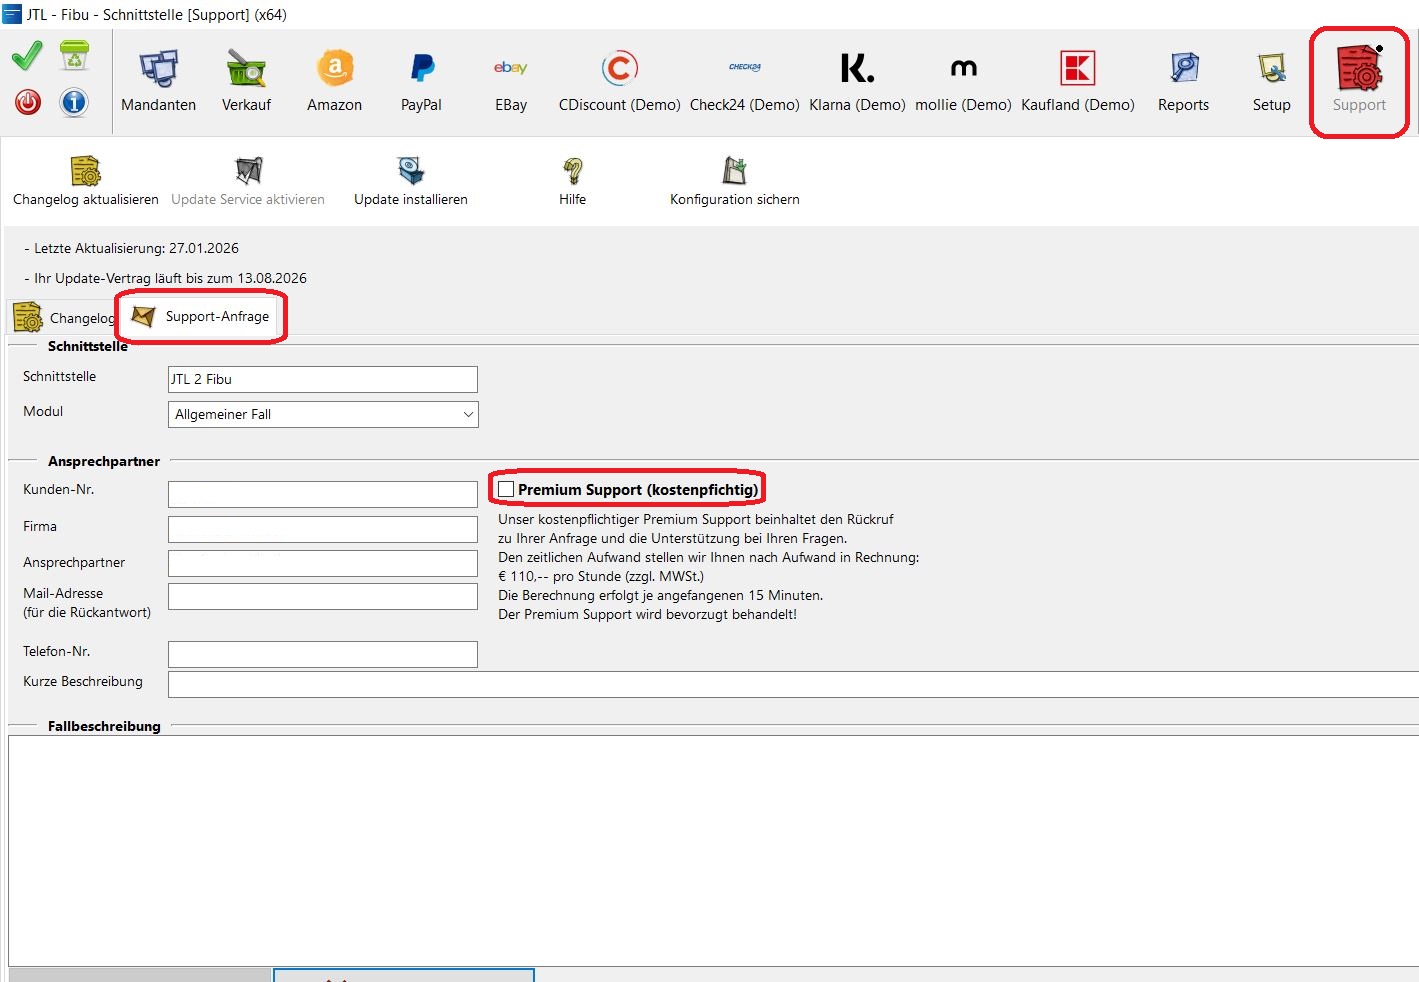Viewport: 1419px width, 982px height.
Task: Click the Kunden-Nr. input field
Action: point(323,494)
